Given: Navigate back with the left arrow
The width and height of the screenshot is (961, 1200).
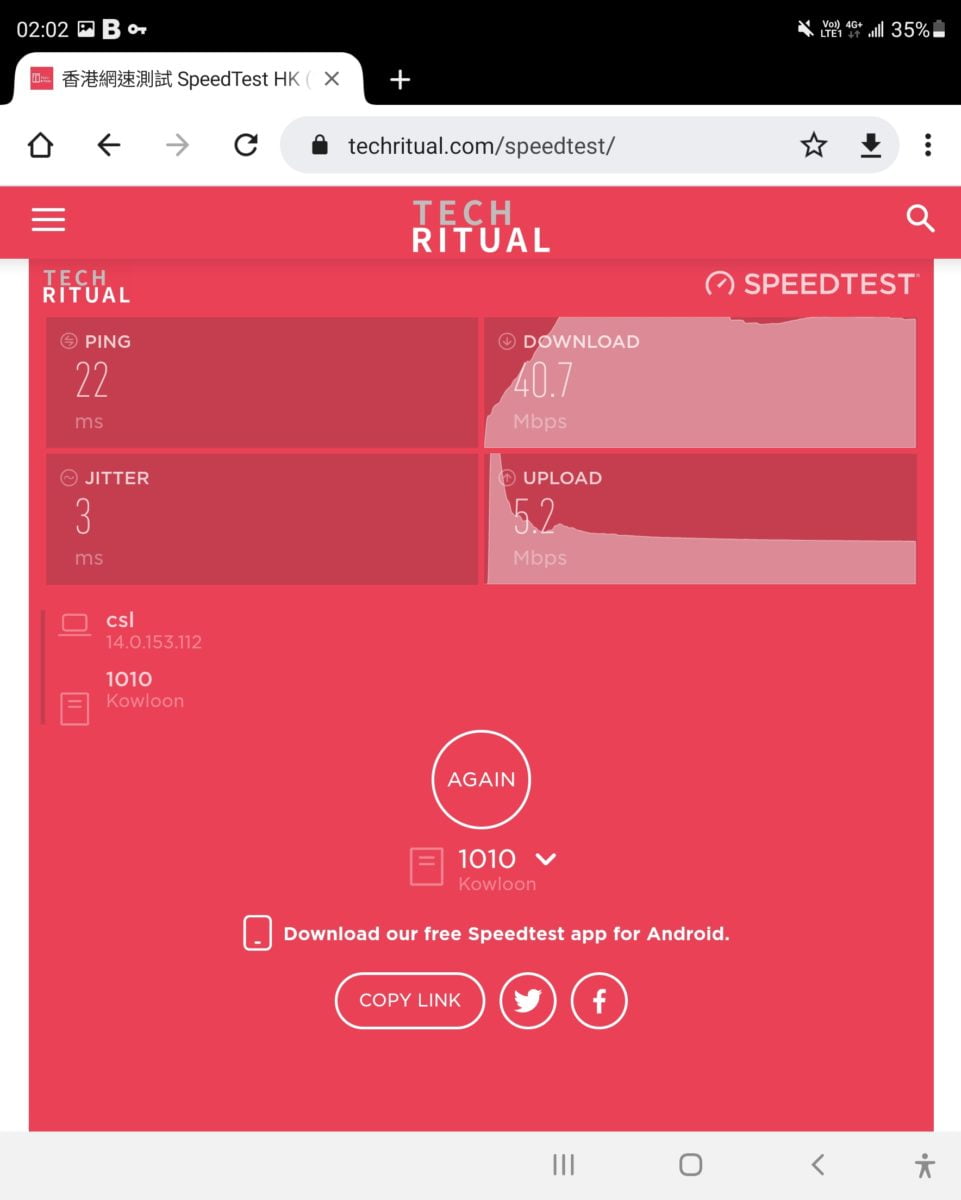Looking at the screenshot, I should 109,146.
